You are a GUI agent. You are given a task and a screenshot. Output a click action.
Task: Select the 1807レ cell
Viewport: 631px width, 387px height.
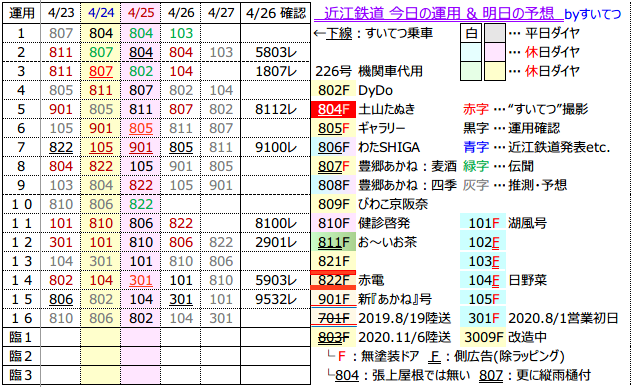[276, 71]
